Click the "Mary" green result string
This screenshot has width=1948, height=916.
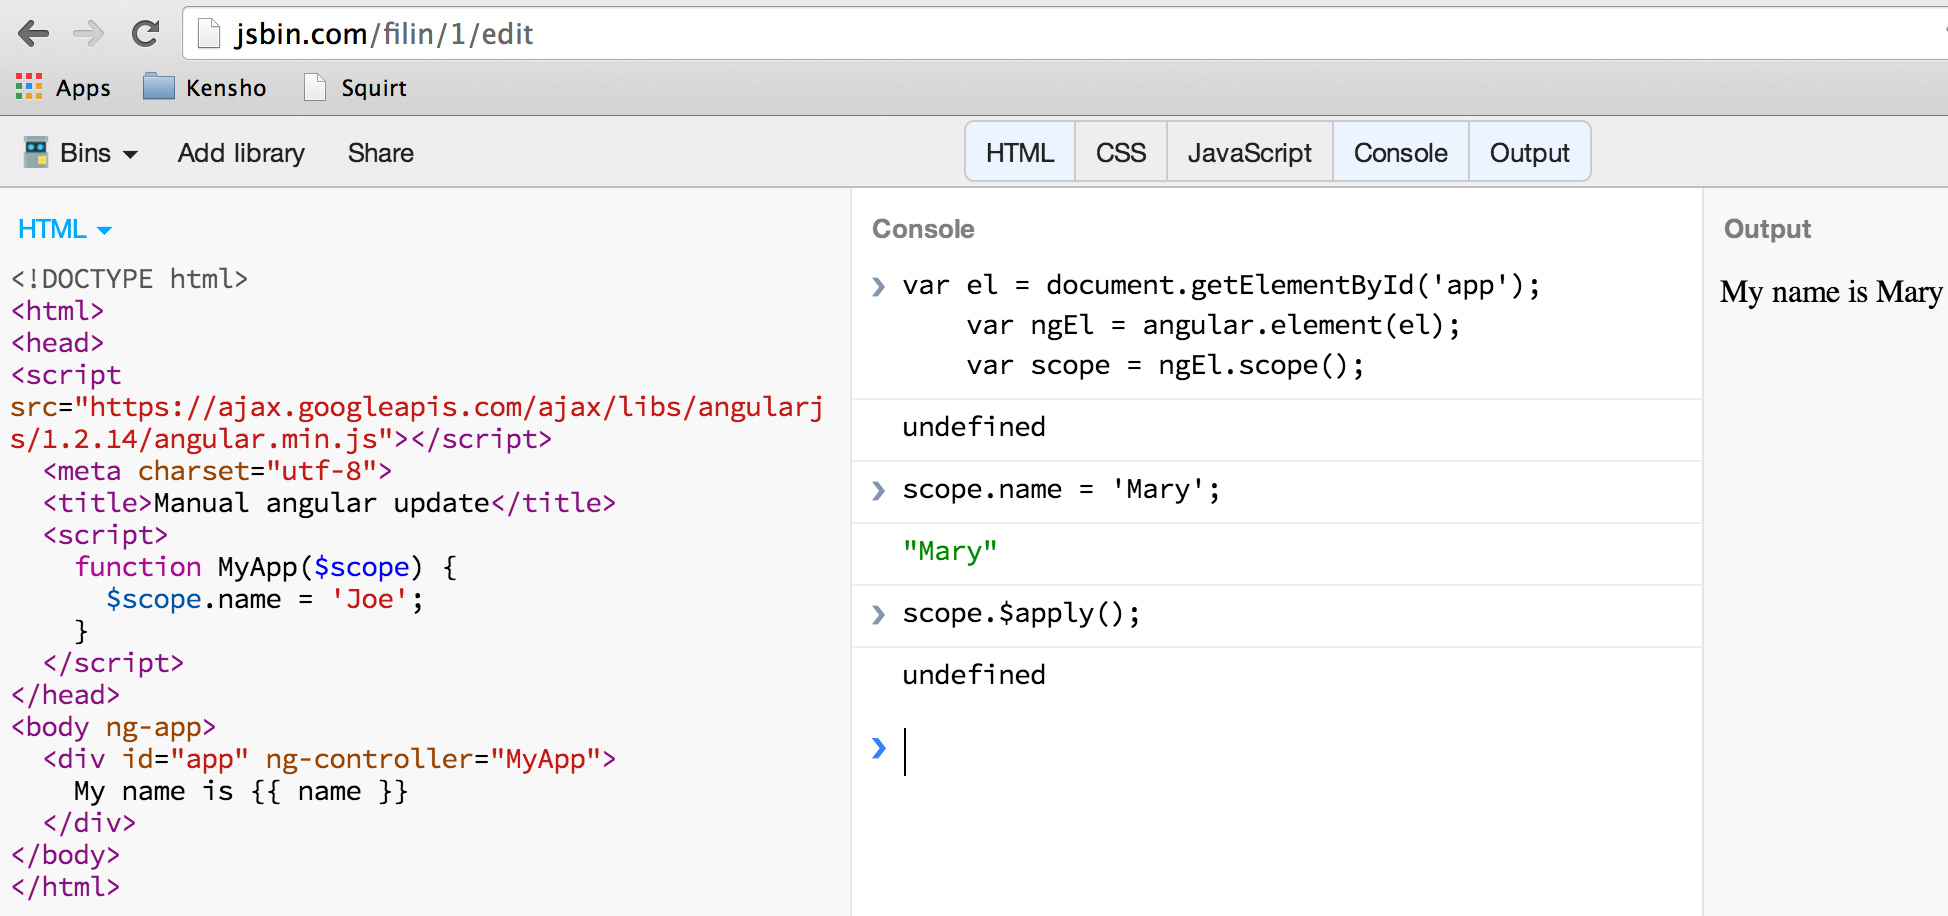coord(950,551)
